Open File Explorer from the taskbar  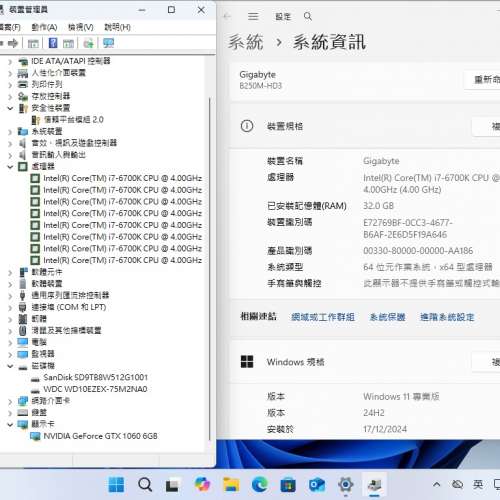click(x=231, y=484)
